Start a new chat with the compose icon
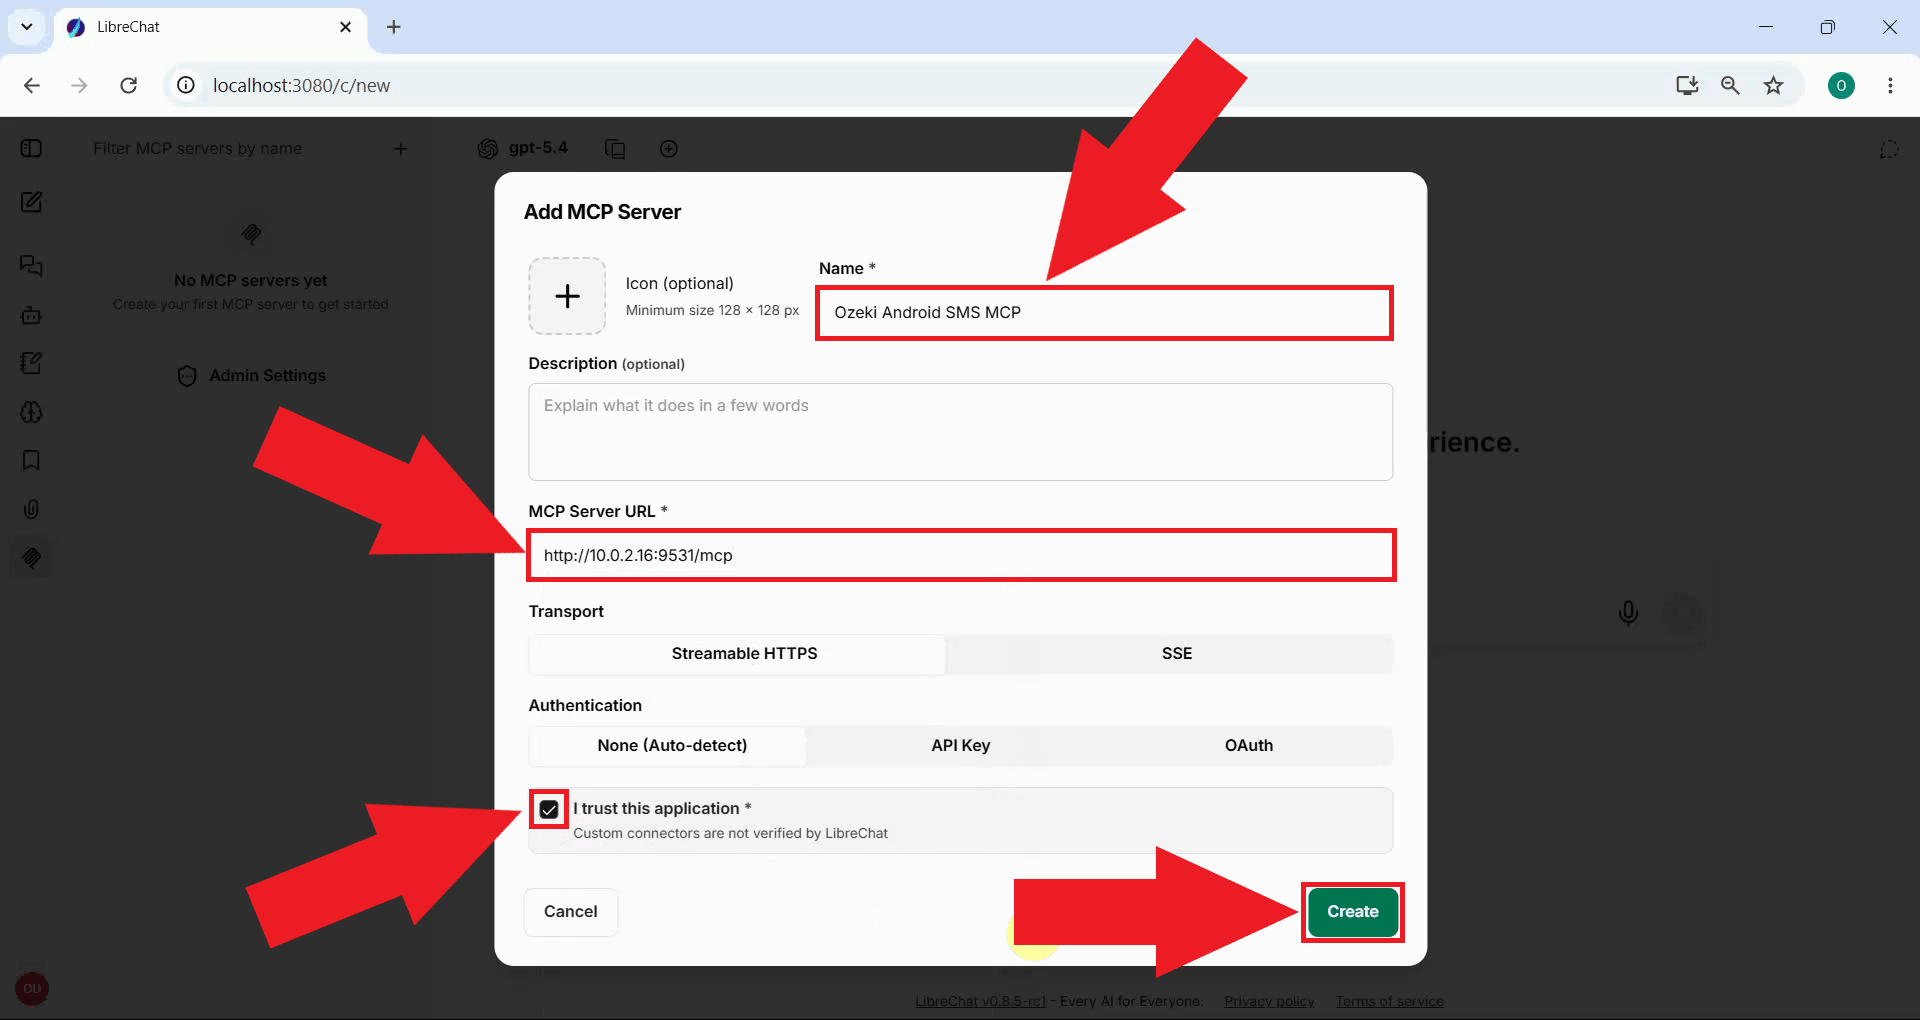 (31, 202)
